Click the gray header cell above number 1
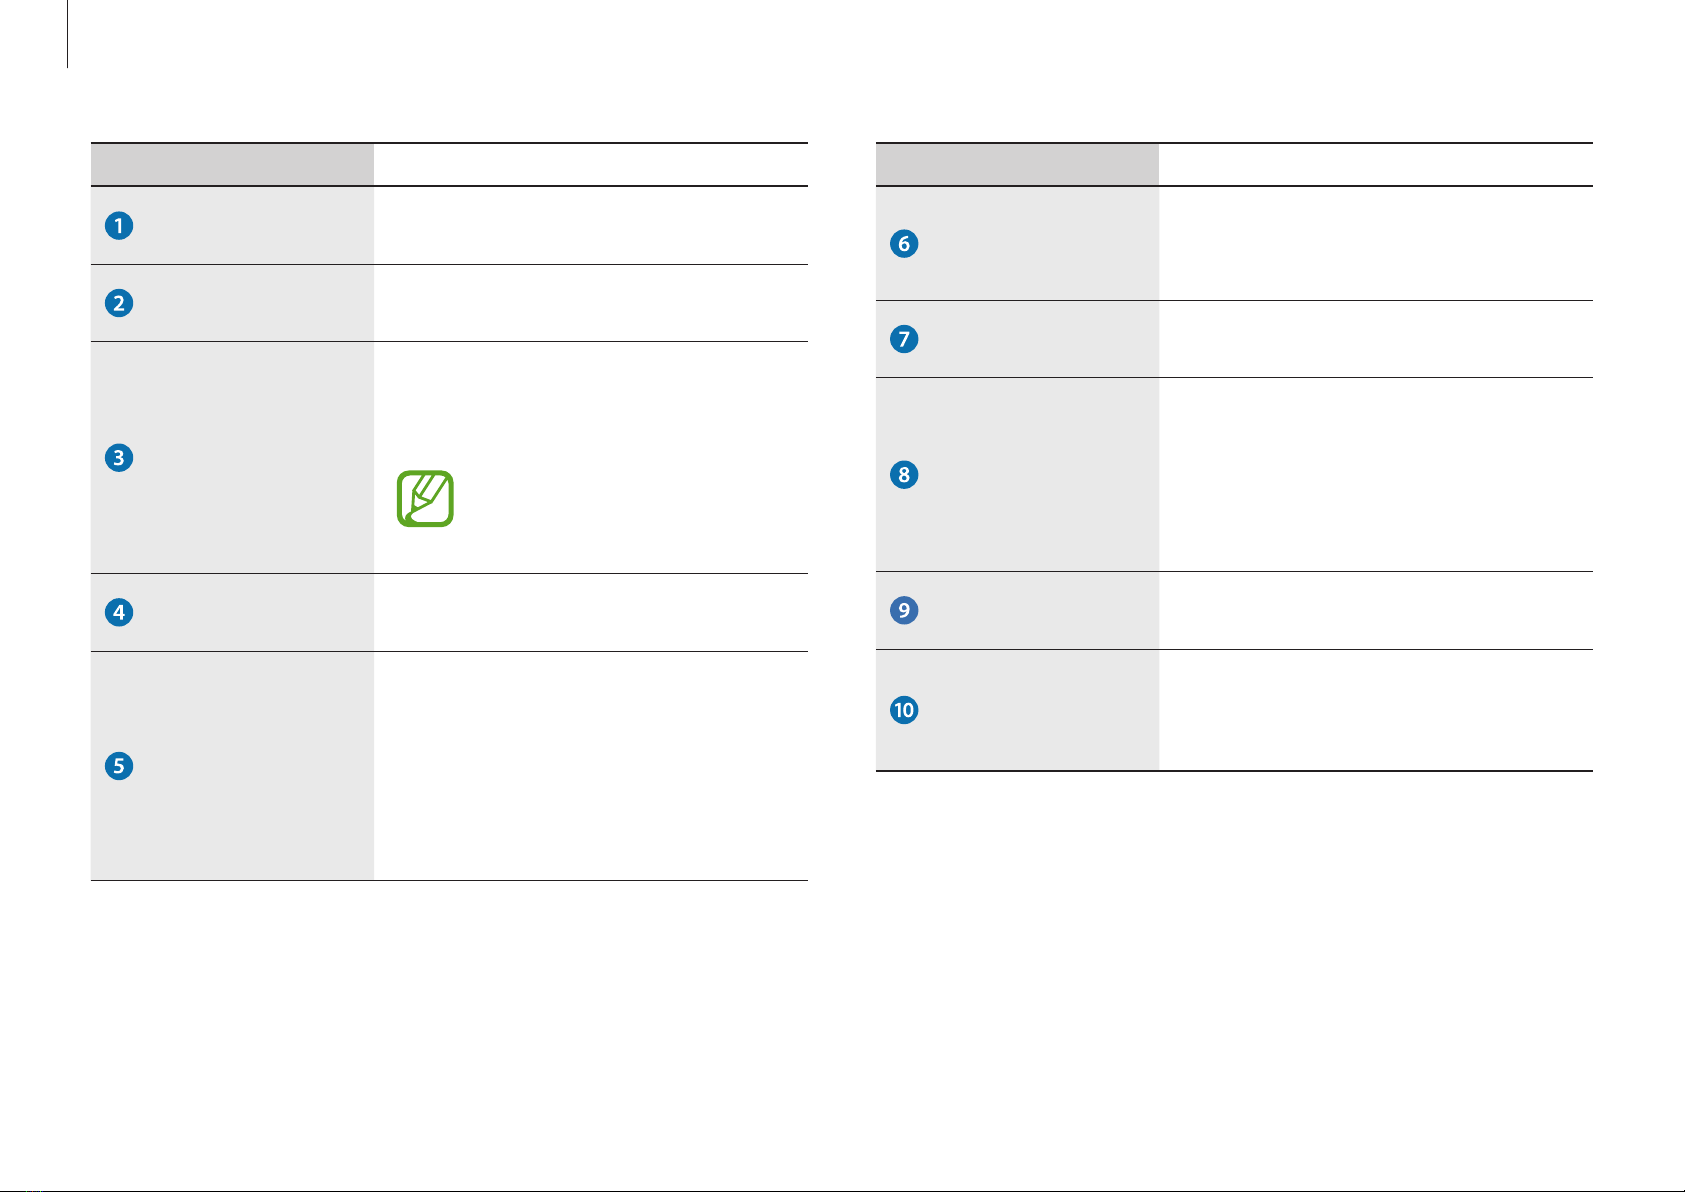Image resolution: width=1685 pixels, height=1192 pixels. click(x=232, y=165)
